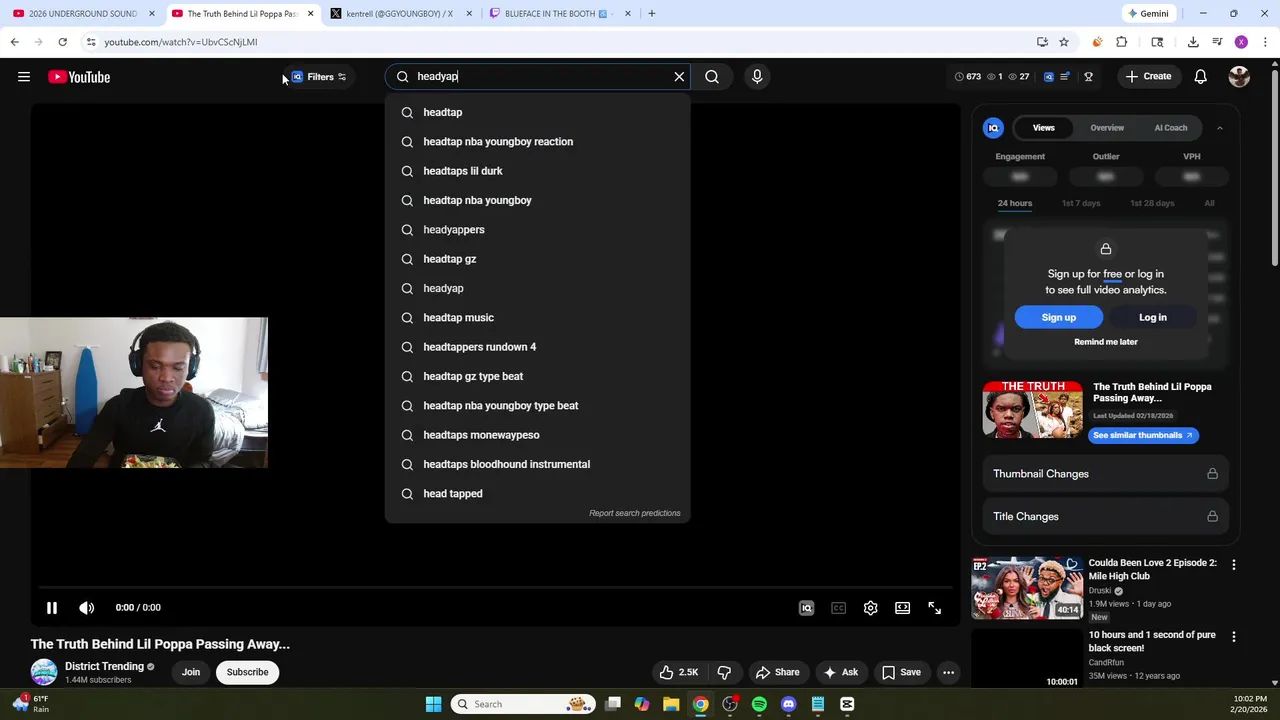Screen dimensions: 1280x720
Task: Start voice search with microphone icon
Action: (757, 76)
